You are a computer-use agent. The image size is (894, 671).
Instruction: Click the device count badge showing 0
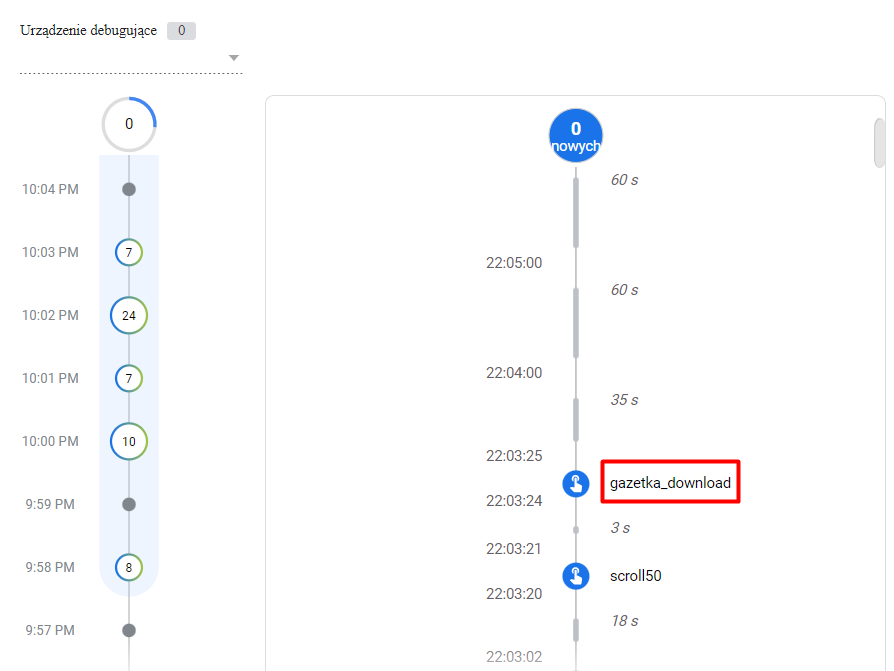click(x=181, y=31)
